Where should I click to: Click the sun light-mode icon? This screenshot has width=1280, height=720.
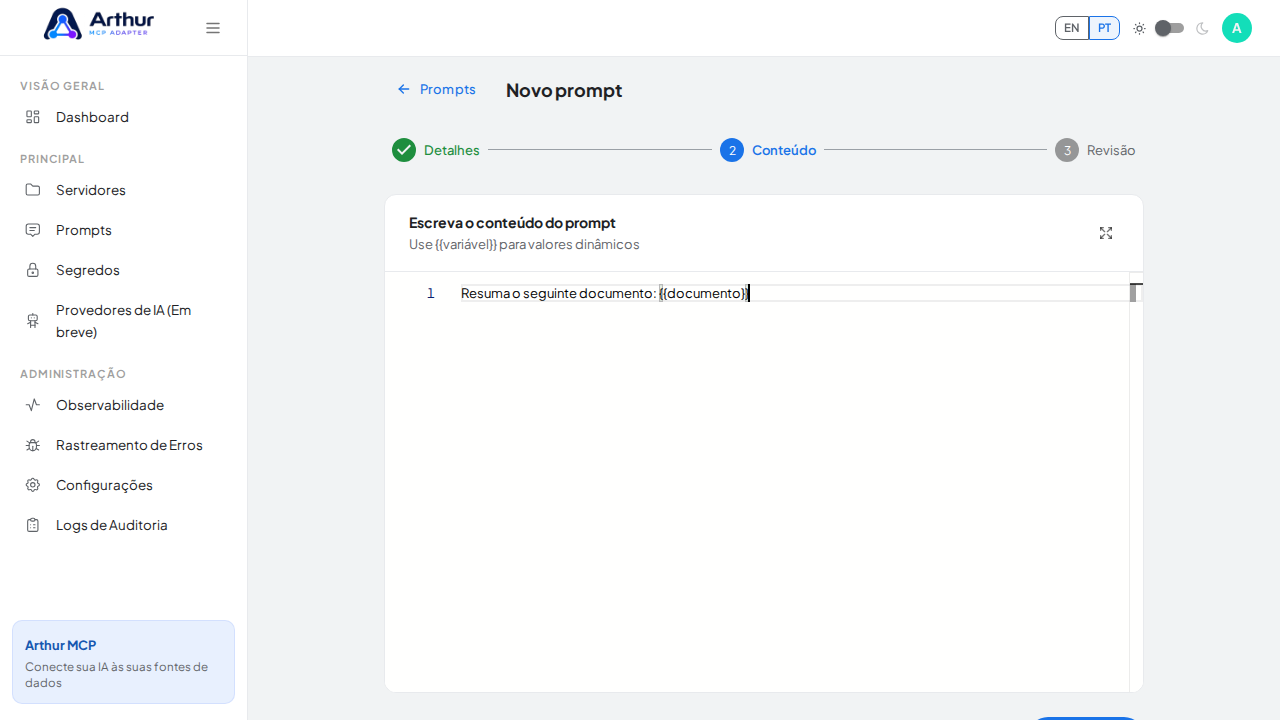pos(1139,28)
